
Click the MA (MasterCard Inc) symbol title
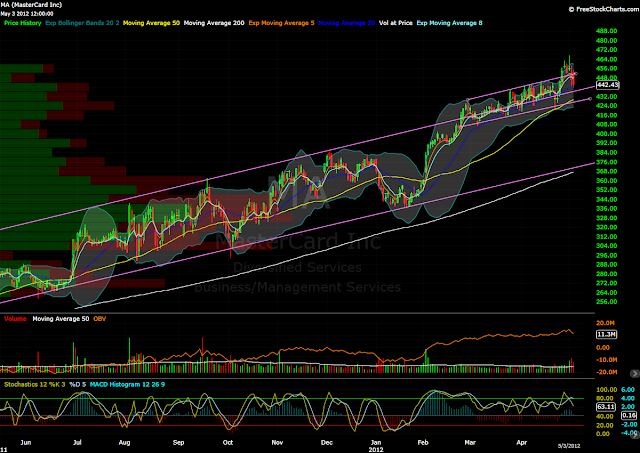pyautogui.click(x=31, y=5)
